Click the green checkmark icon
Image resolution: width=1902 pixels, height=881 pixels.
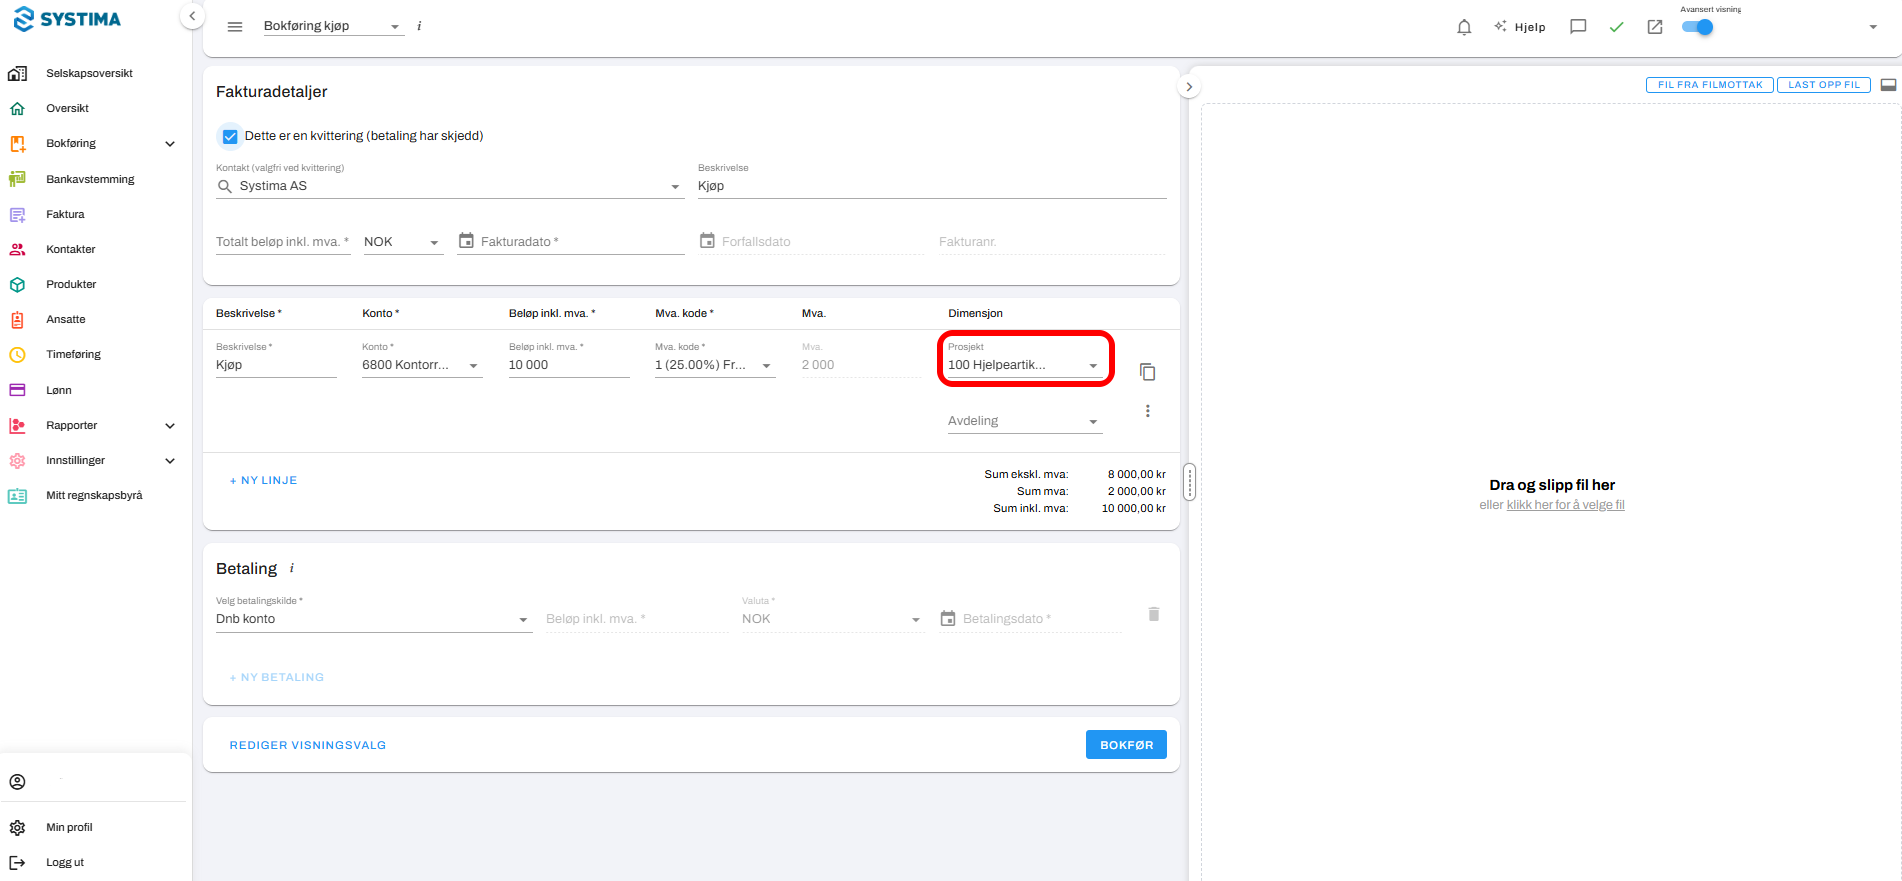1616,27
